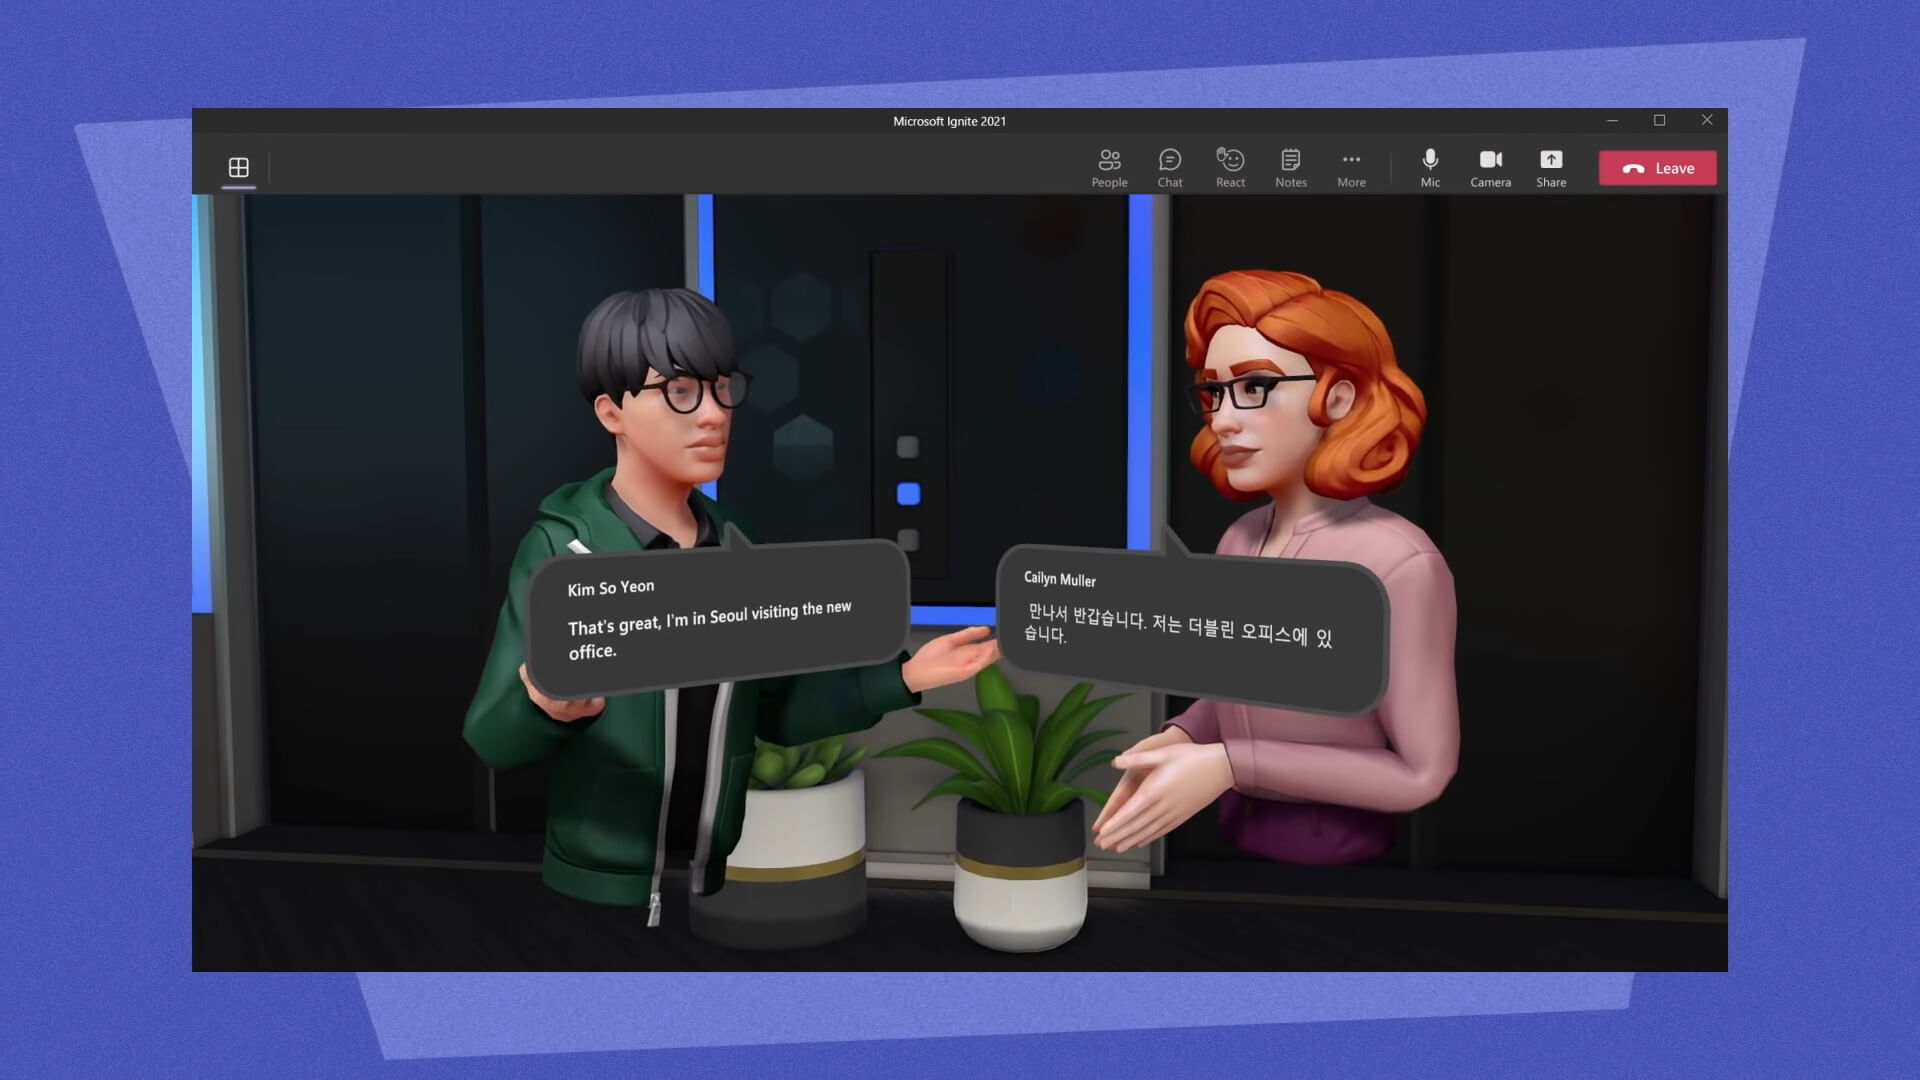Viewport: 1920px width, 1080px height.
Task: Select the Microsoft Ignite 2021 title
Action: [949, 120]
